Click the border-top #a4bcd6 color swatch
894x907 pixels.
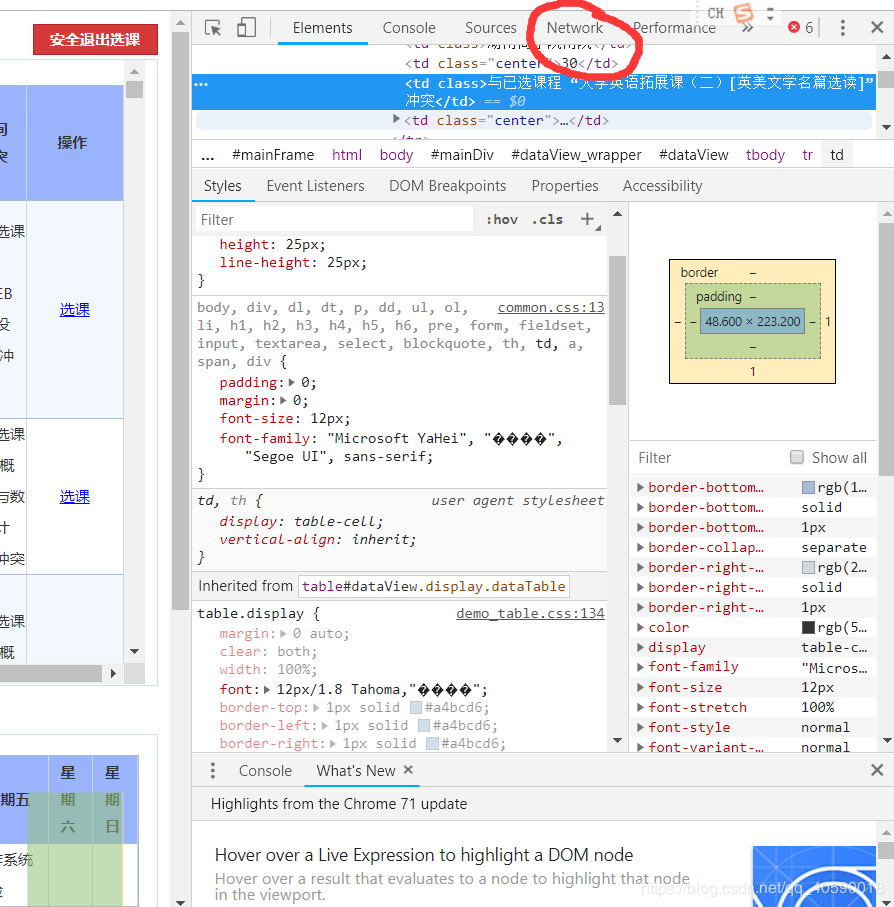click(416, 707)
